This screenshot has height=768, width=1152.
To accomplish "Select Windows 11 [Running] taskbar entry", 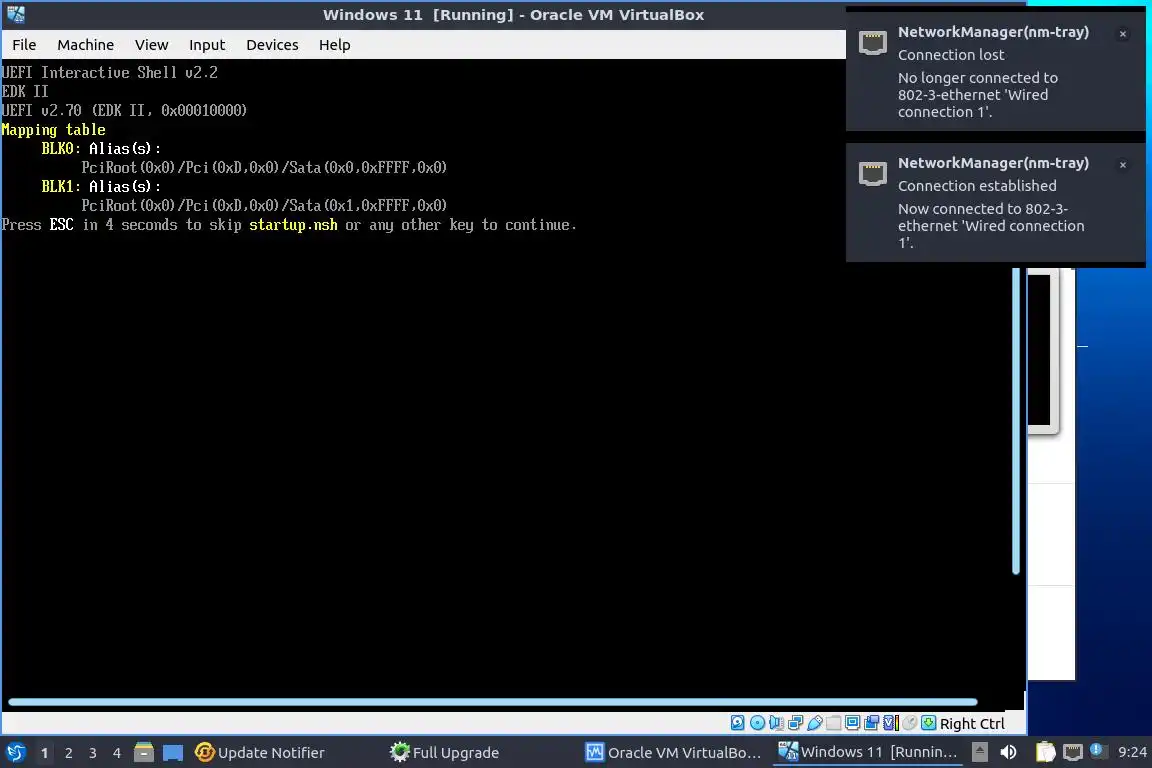I will 868,752.
